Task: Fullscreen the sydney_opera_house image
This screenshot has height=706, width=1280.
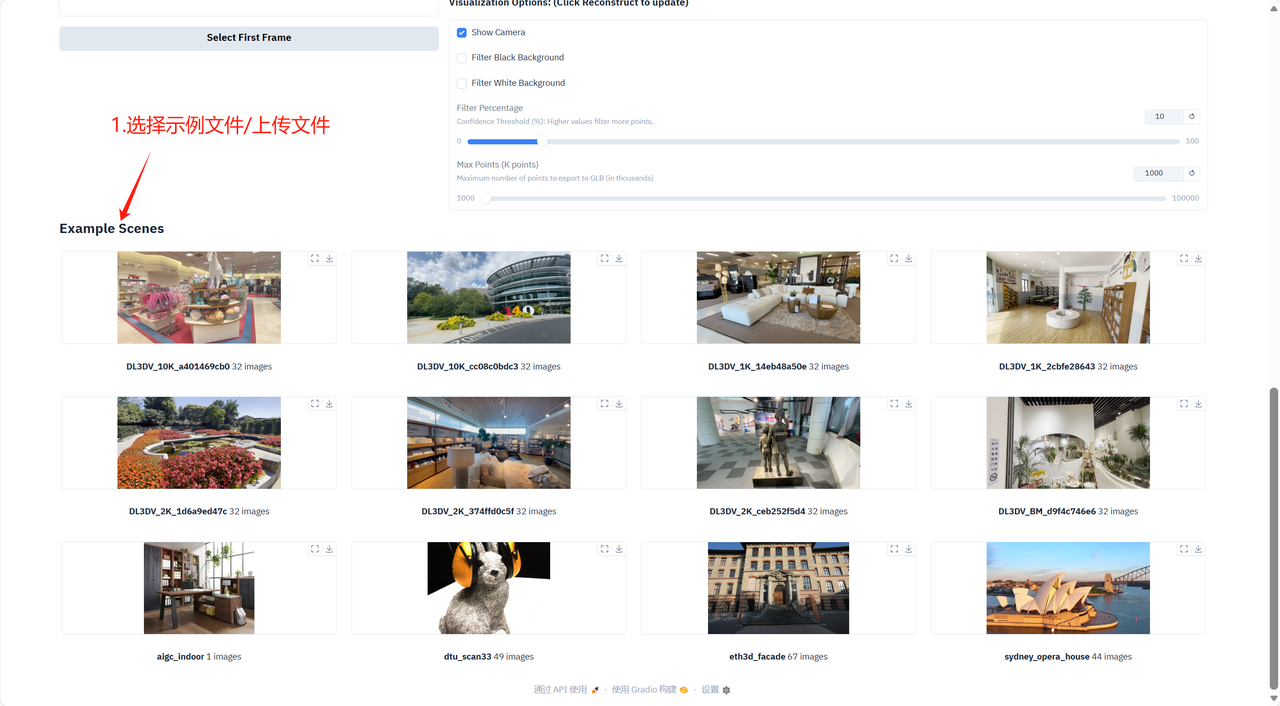Action: (x=1184, y=549)
